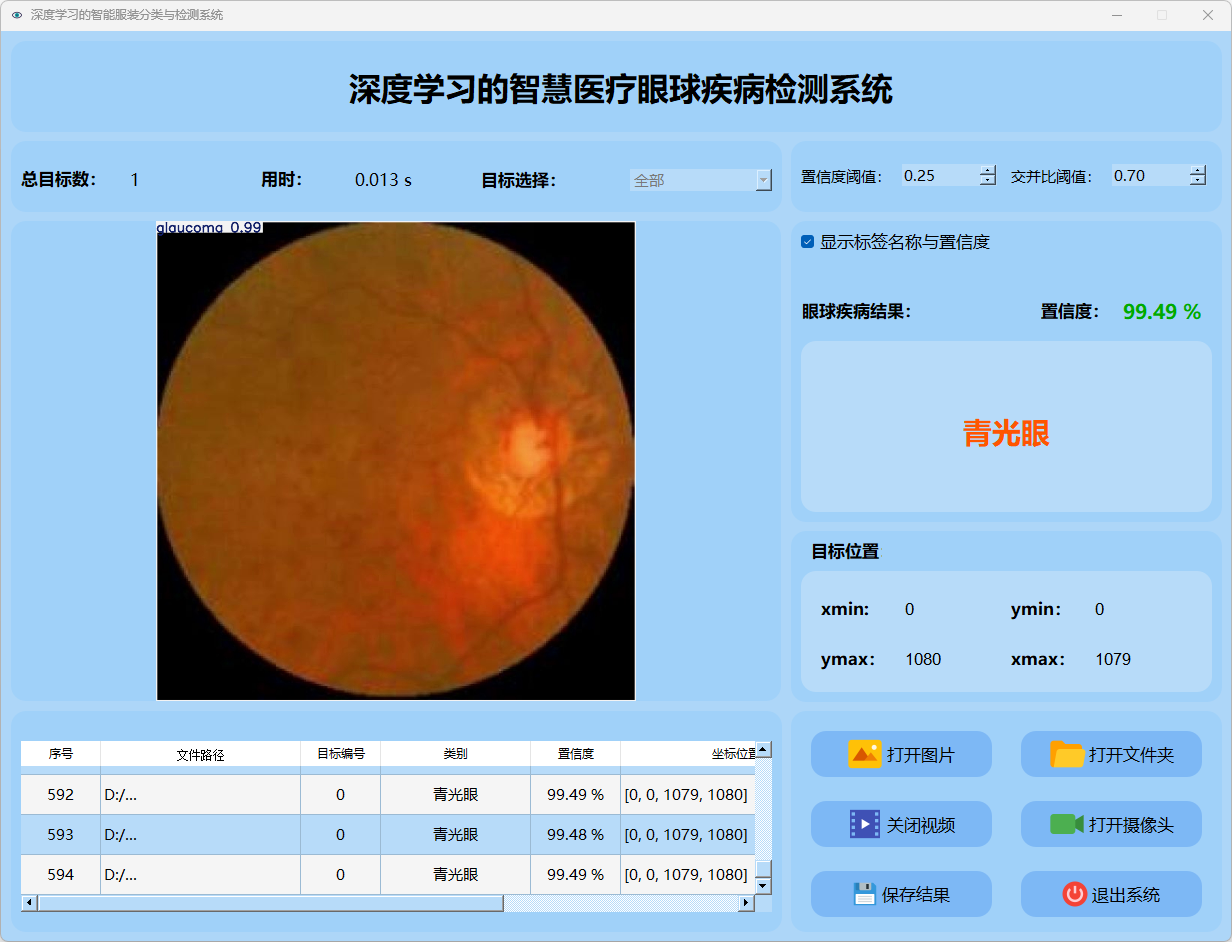This screenshot has height=942, width=1232.
Task: Click the 交并比阈值 input field 0.70
Action: [x=1150, y=175]
